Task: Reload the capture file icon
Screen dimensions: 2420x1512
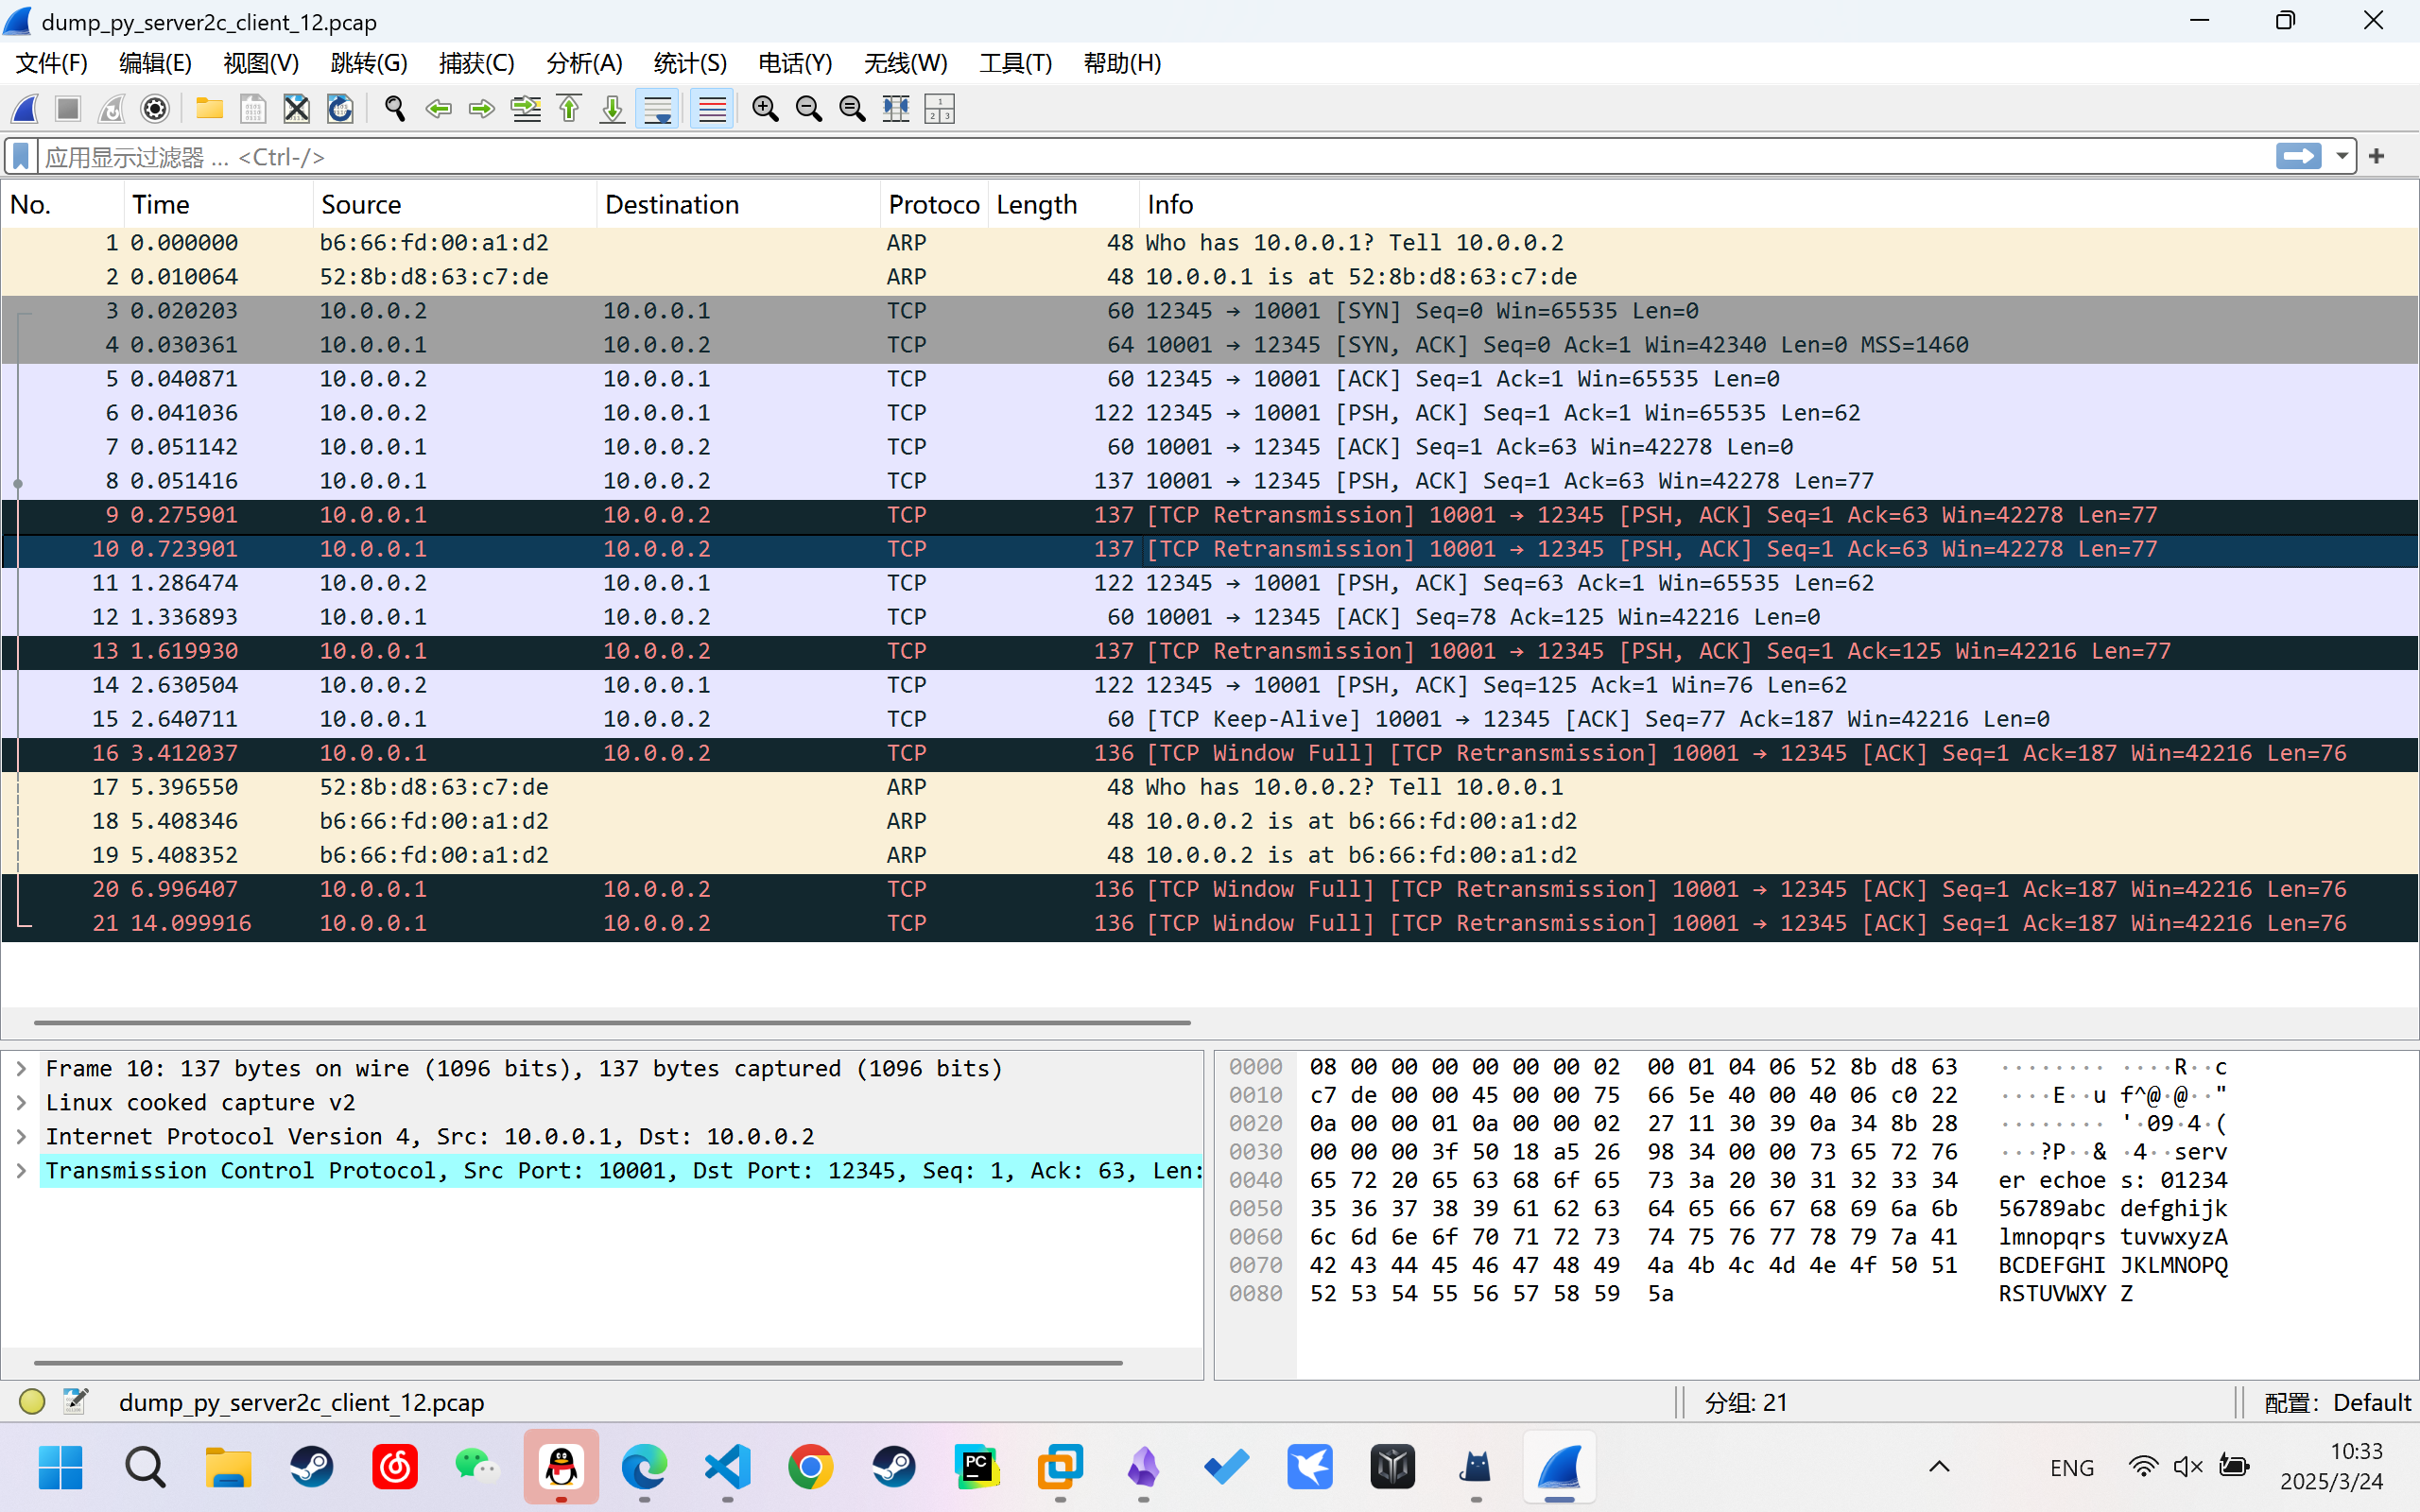Action: pos(340,109)
